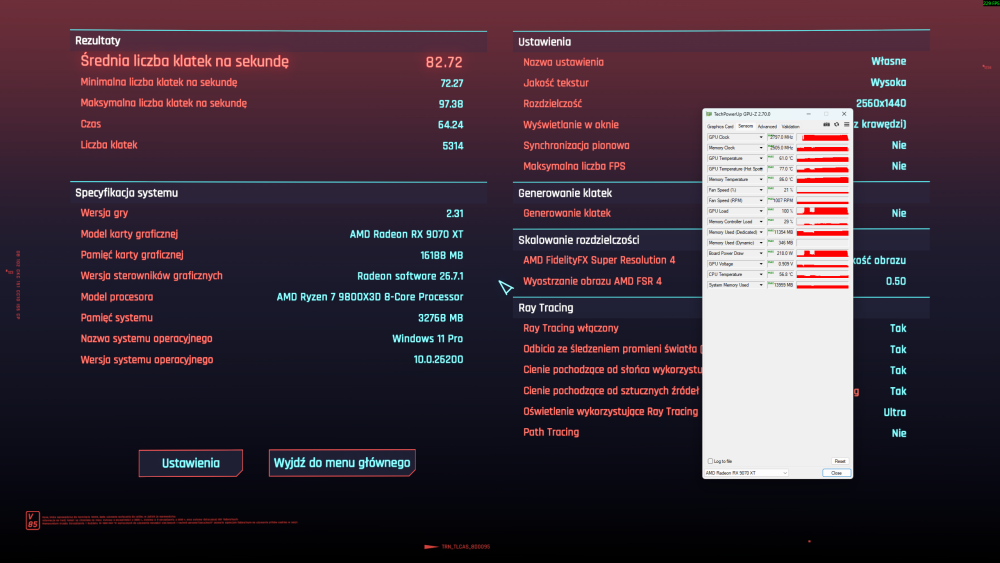This screenshot has height=563, width=1000.
Task: Click the 16188 MB graphics memory value
Action: click(441, 256)
